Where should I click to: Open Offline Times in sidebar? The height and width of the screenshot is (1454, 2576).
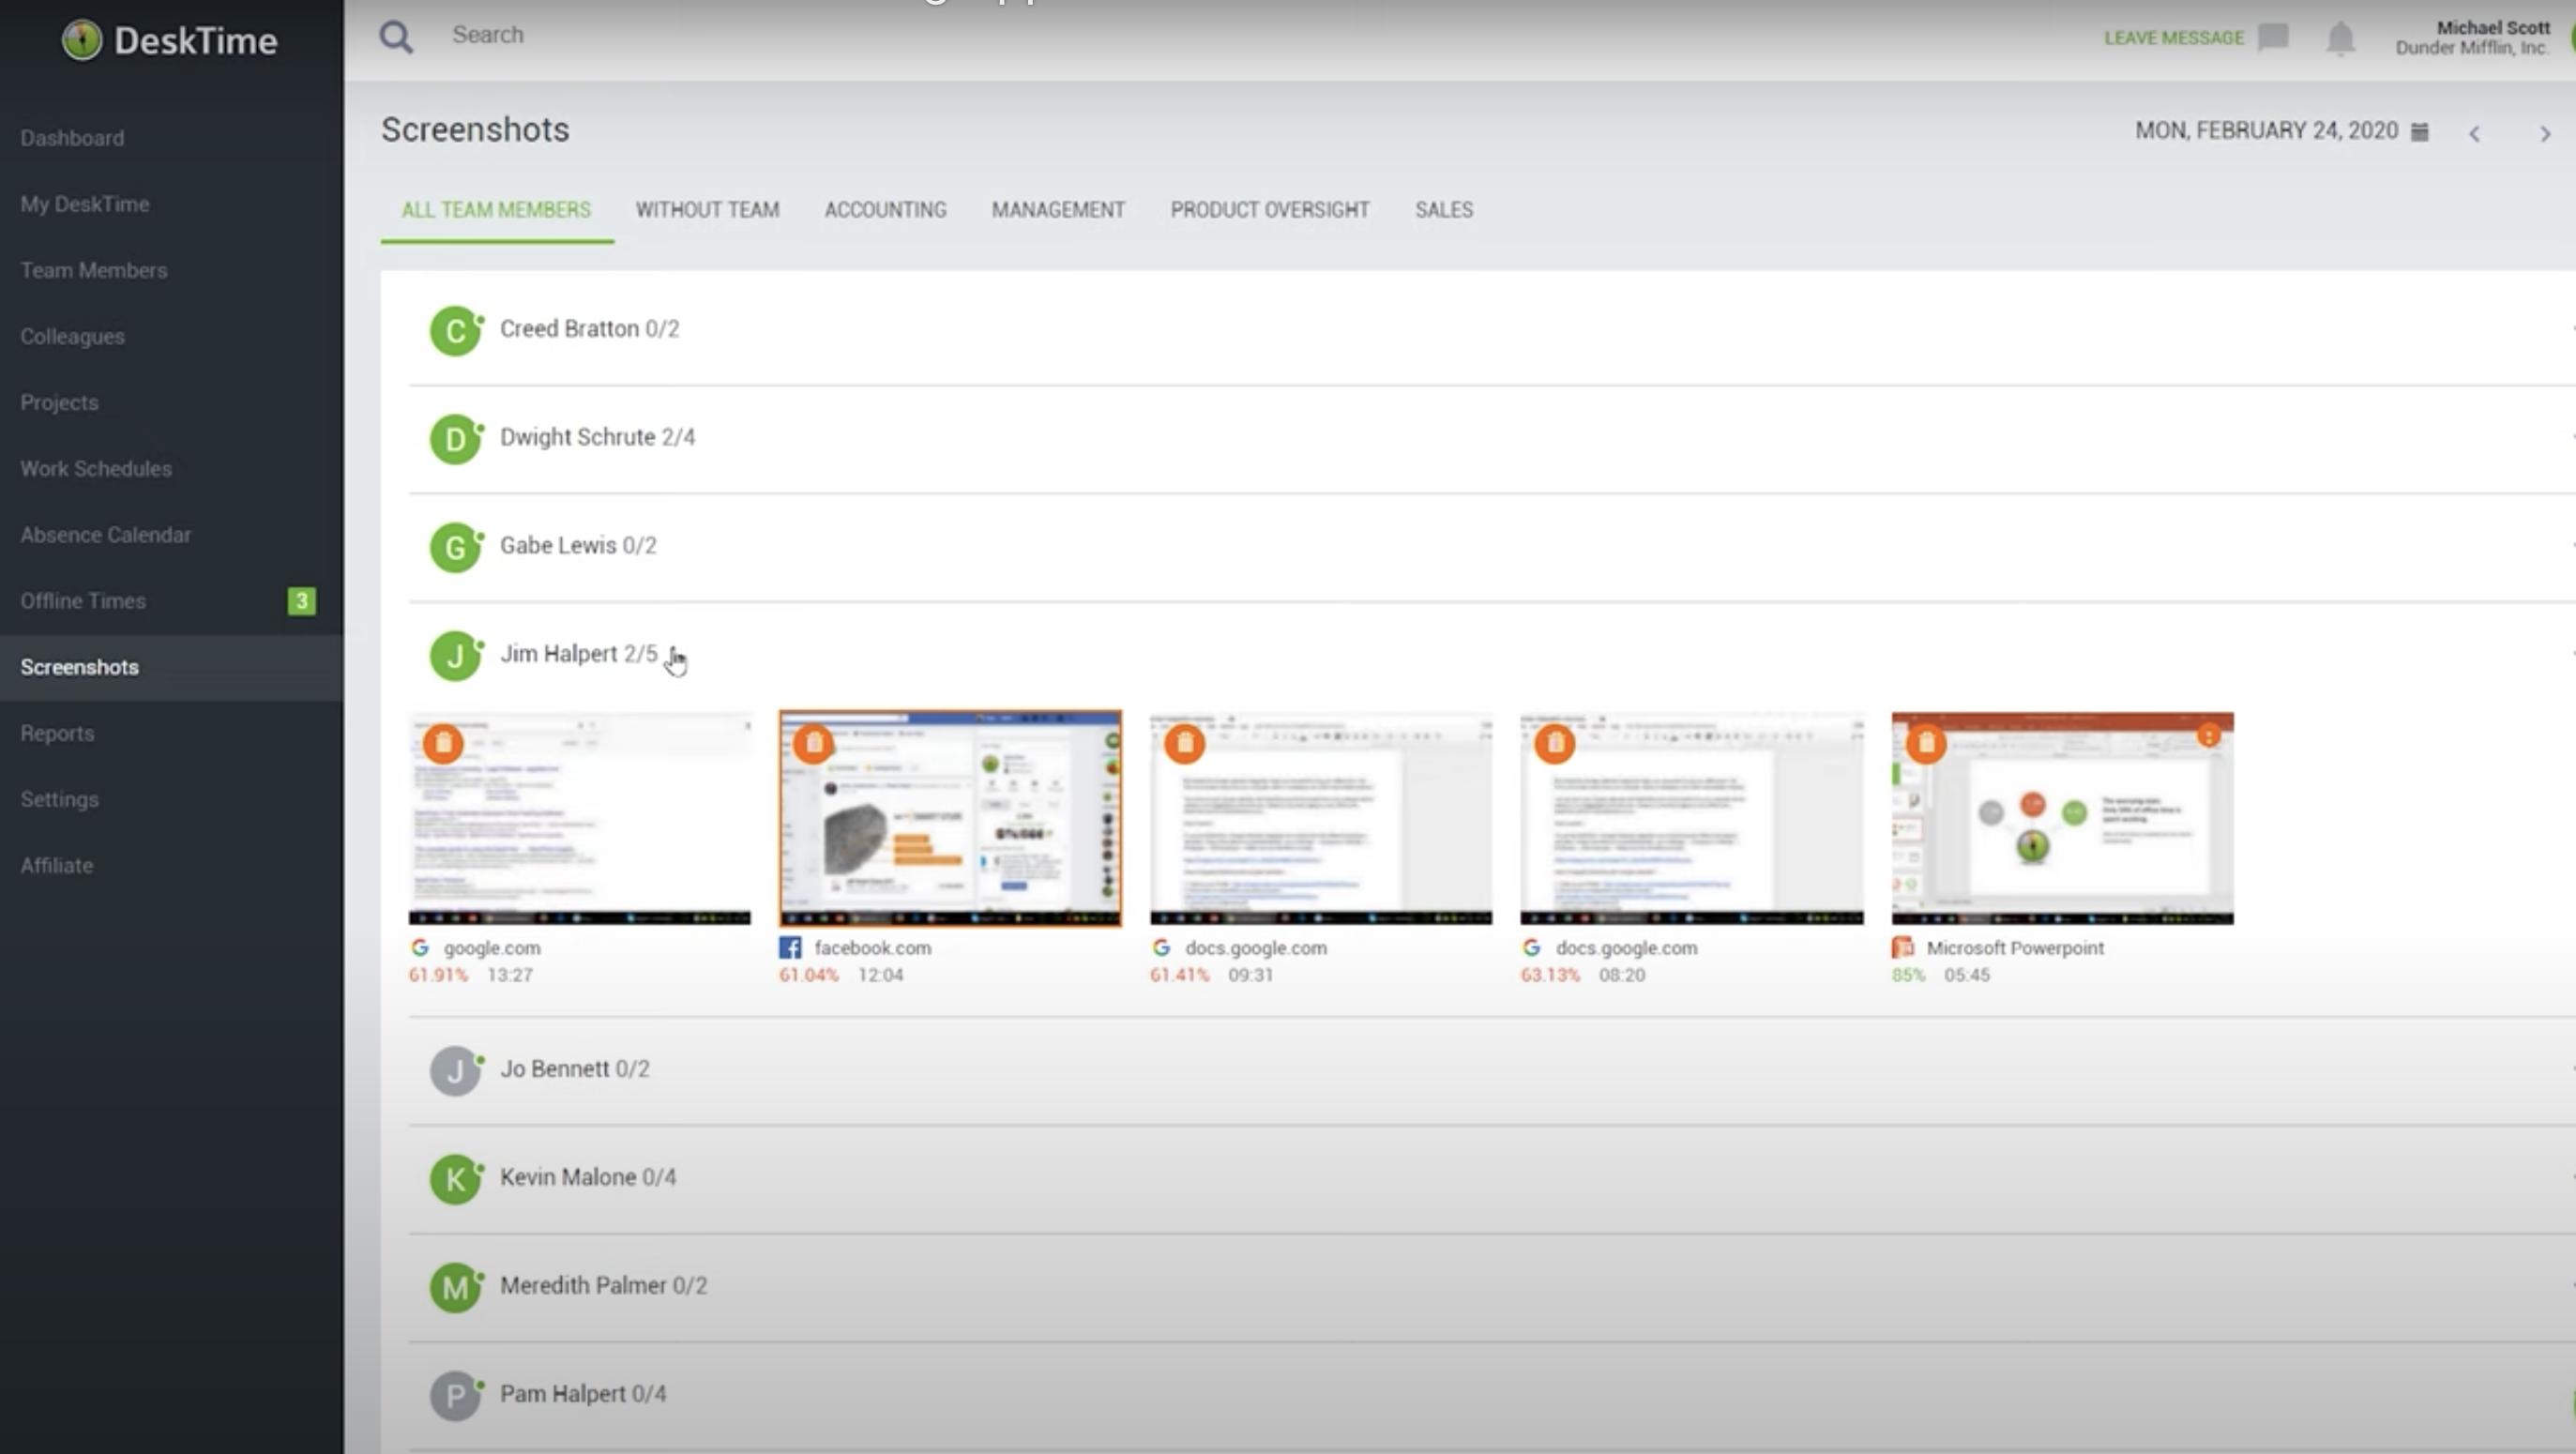[x=84, y=601]
